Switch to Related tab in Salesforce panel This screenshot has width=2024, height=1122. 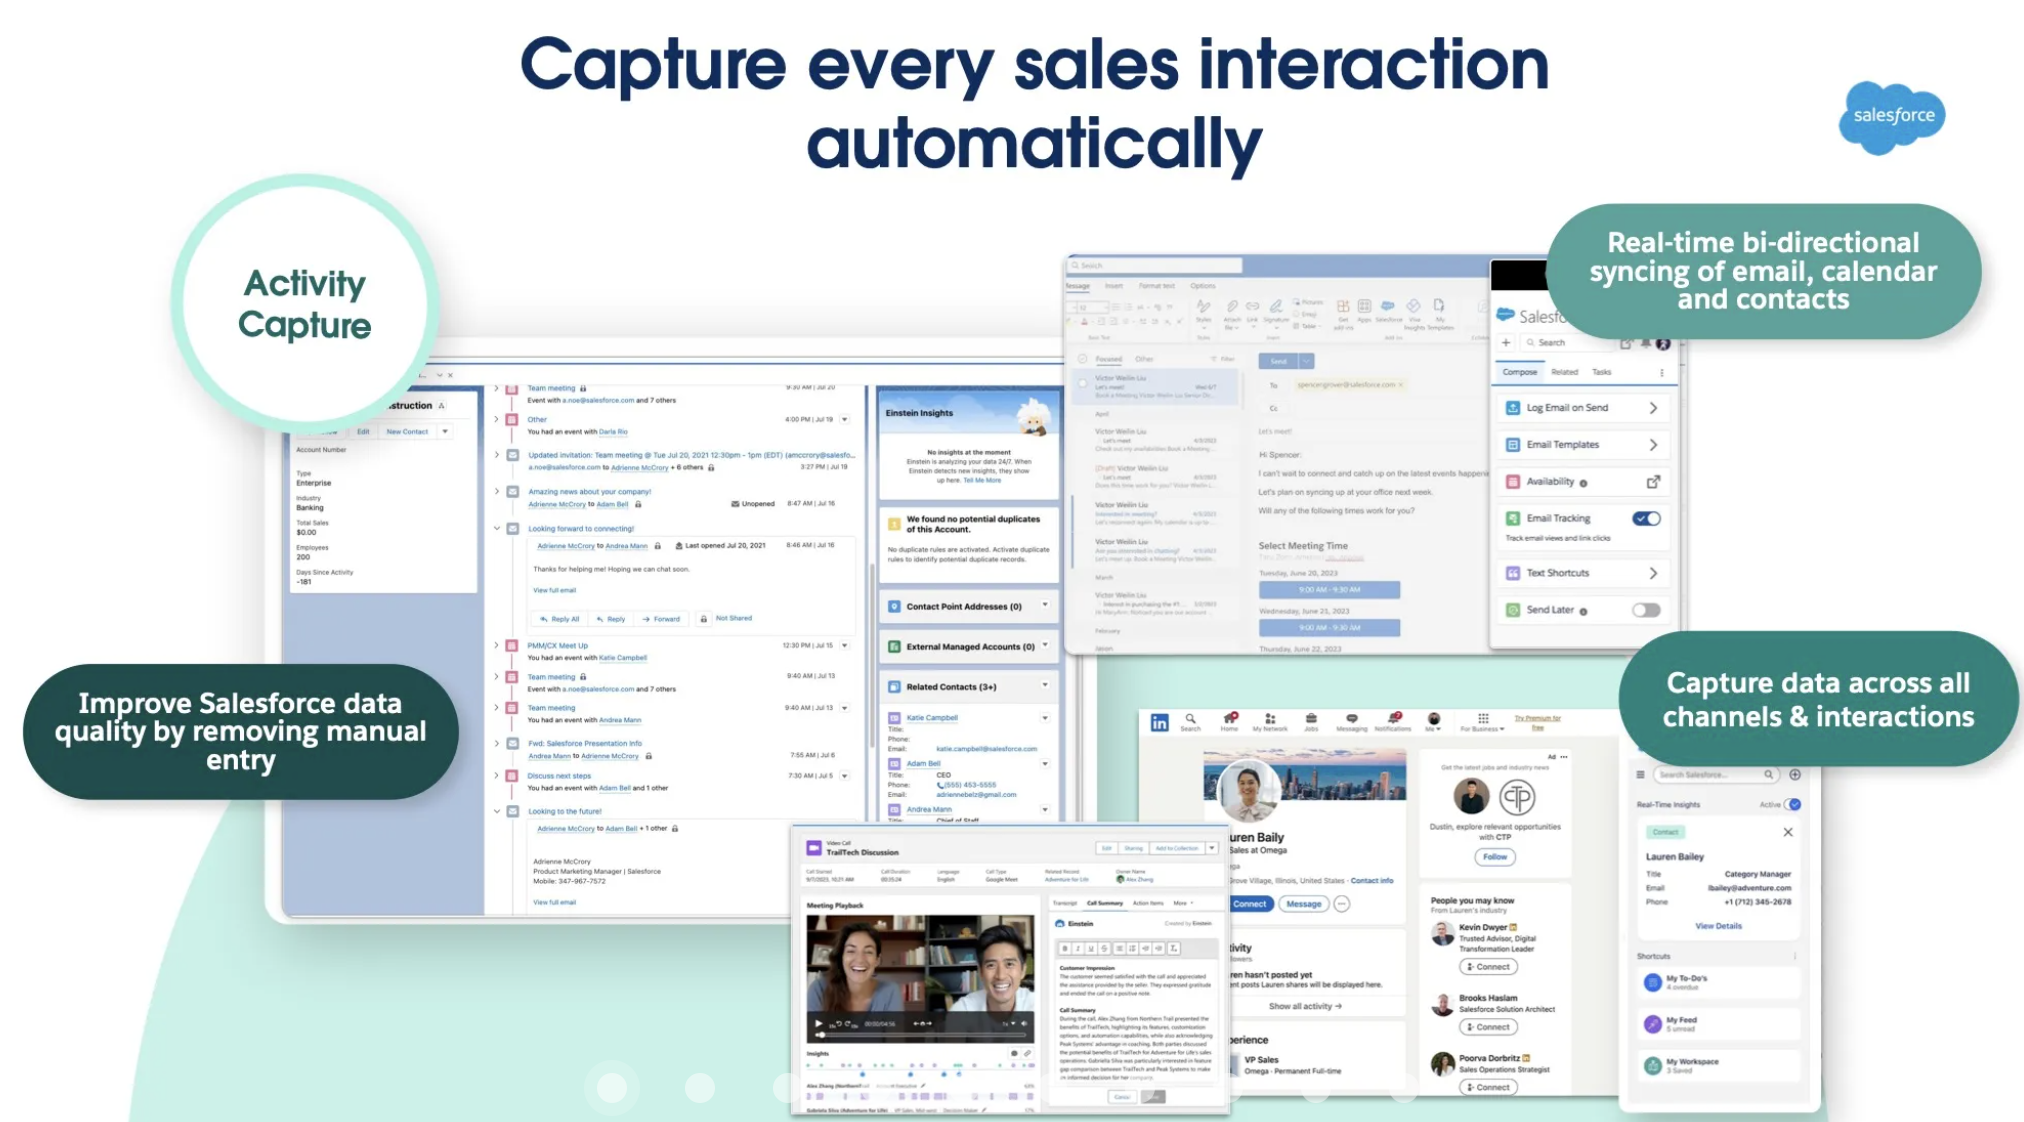pyautogui.click(x=1564, y=372)
